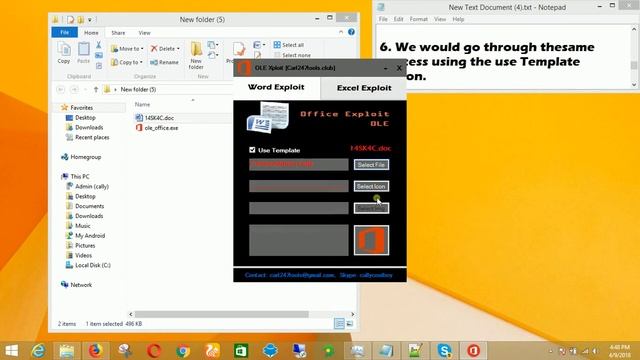Open the Copy to dropdown
This screenshot has height=360, width=640.
tap(127, 62)
